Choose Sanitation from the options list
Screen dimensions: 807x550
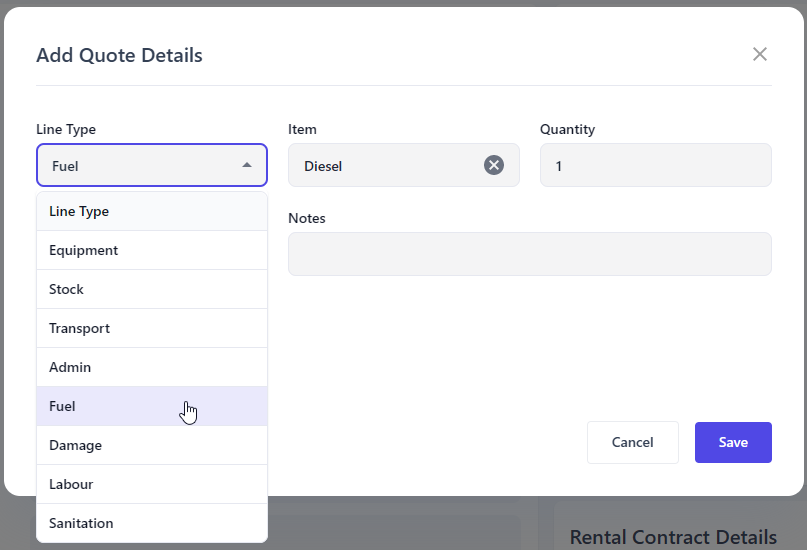coord(81,523)
